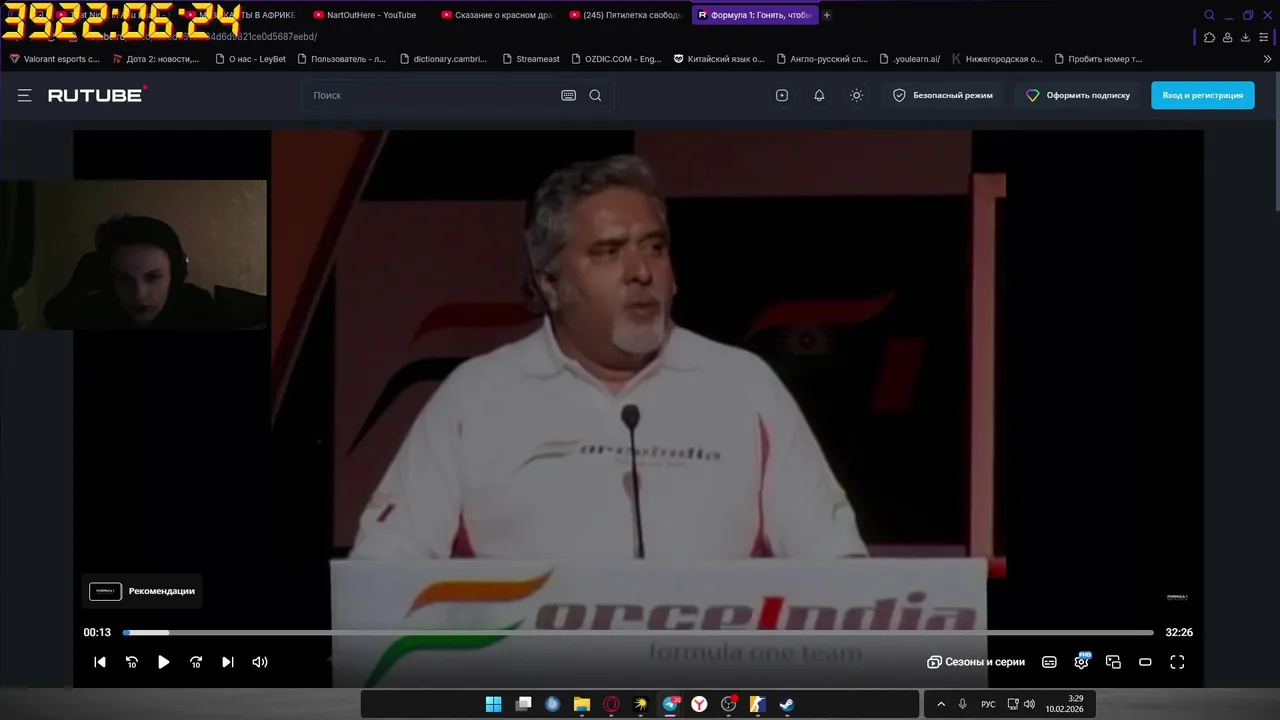Click the search magnifier icon
1280x720 pixels.
point(595,95)
